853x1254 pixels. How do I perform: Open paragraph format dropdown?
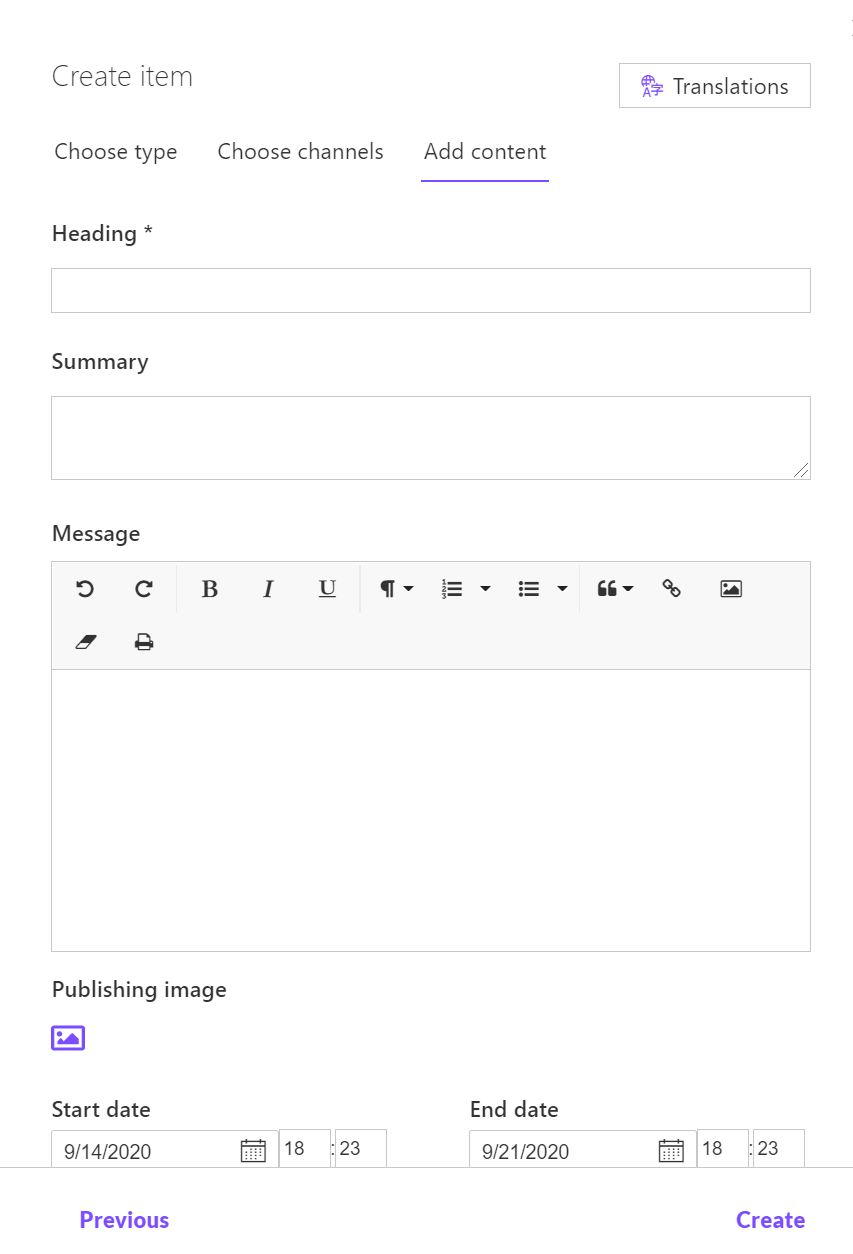coord(397,589)
